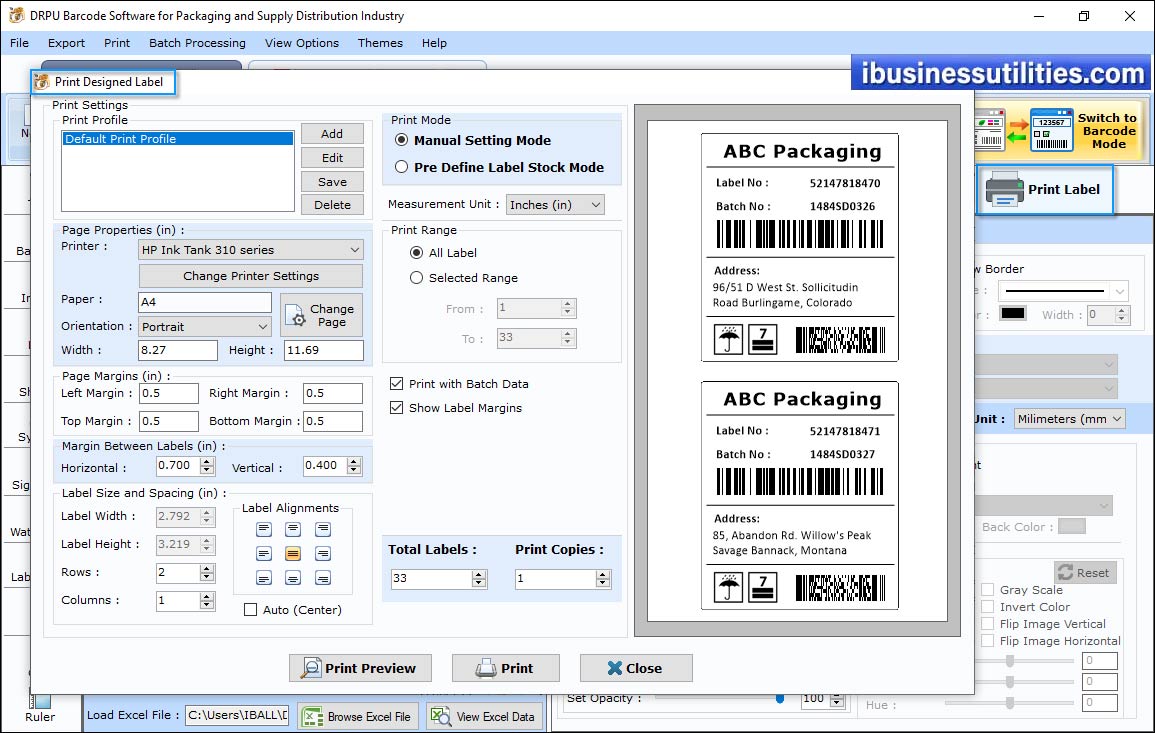Open the File menu
The image size is (1155, 733).
[19, 43]
